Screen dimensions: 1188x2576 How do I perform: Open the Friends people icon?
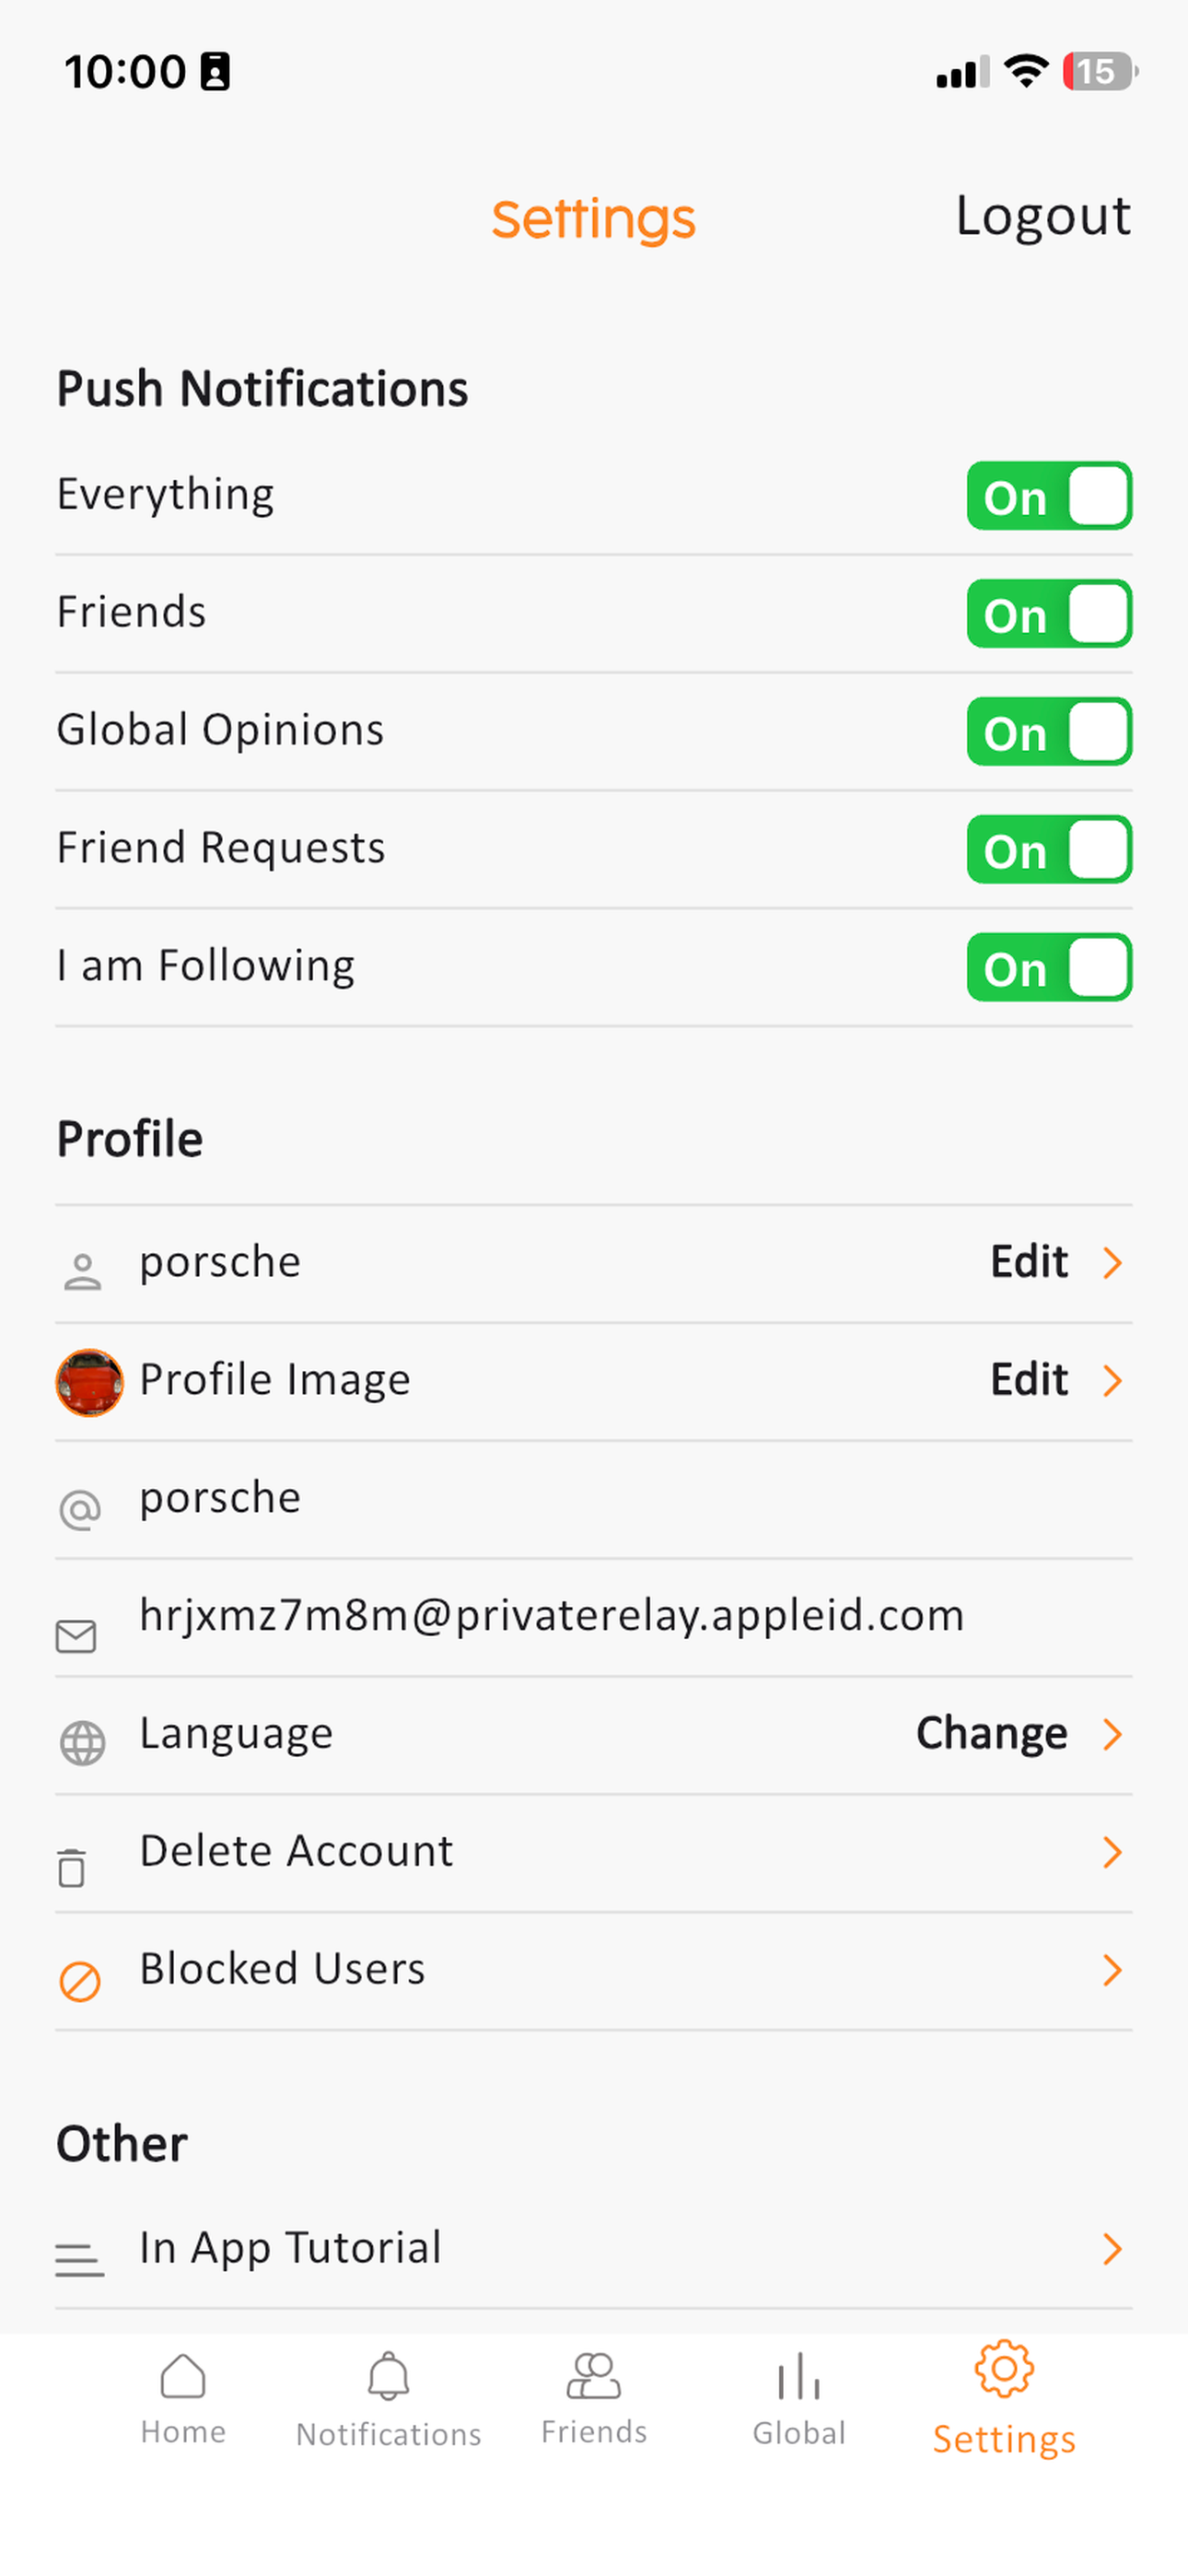pos(594,2376)
